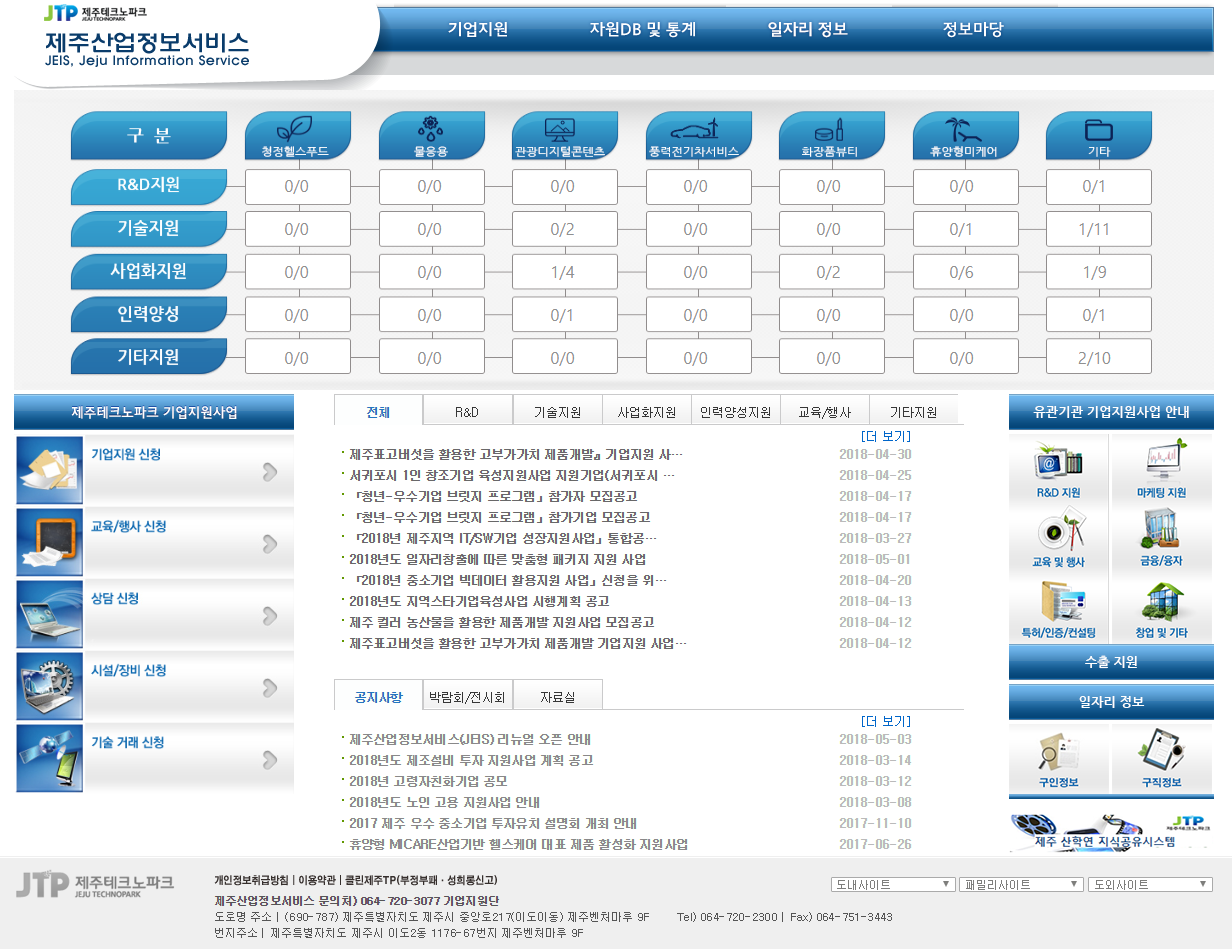This screenshot has height=949, width=1232.
Task: Open the 풍력전기차서비스 car icon
Action: tap(695, 130)
